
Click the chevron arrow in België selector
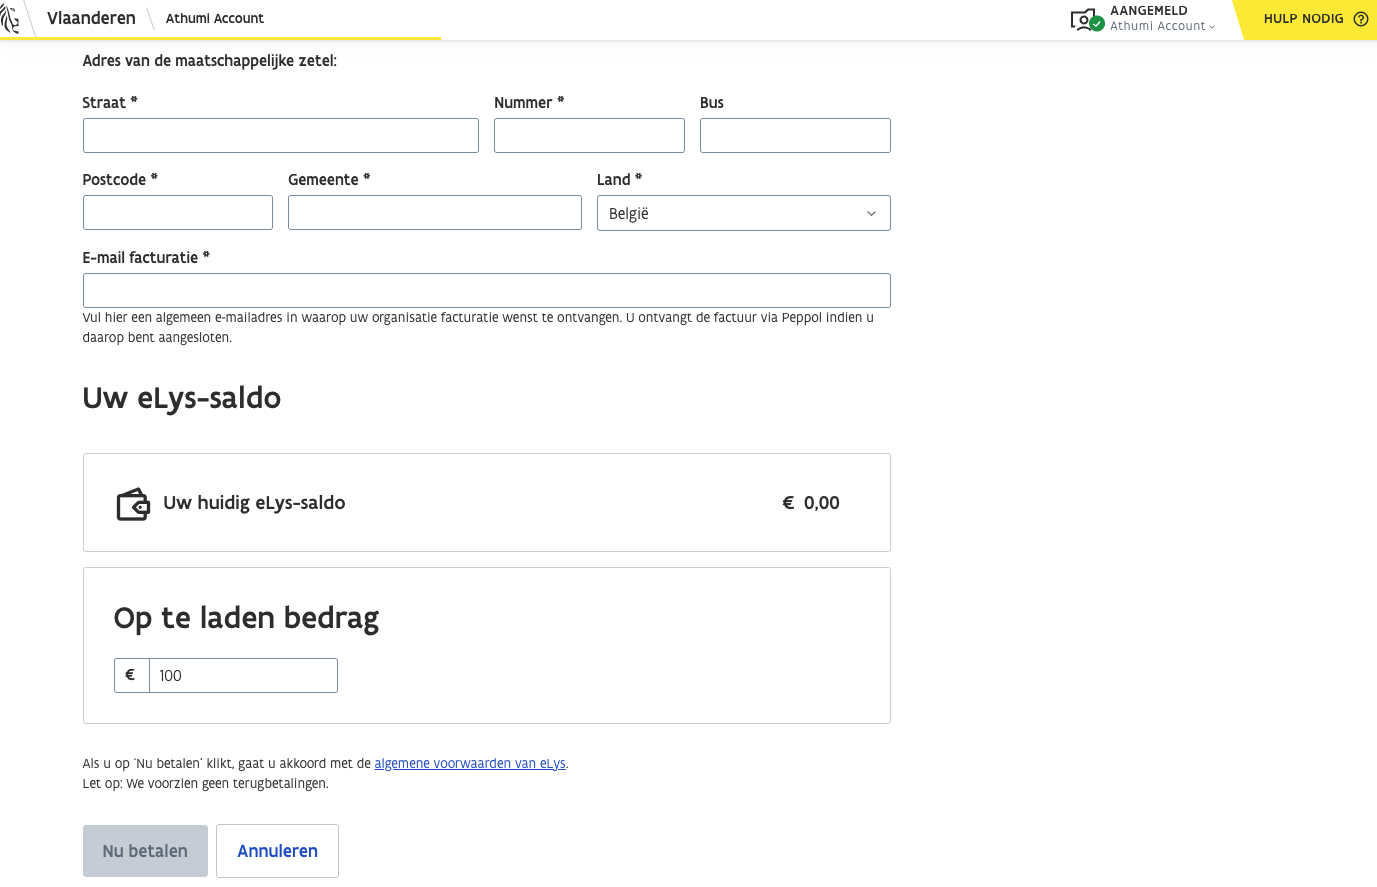(870, 213)
